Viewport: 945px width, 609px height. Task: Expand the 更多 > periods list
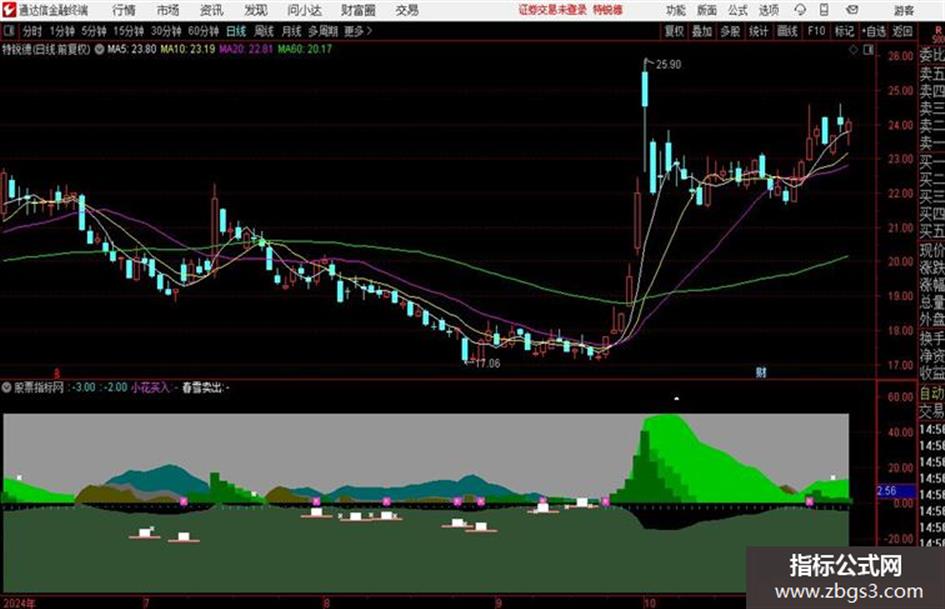pyautogui.click(x=358, y=31)
